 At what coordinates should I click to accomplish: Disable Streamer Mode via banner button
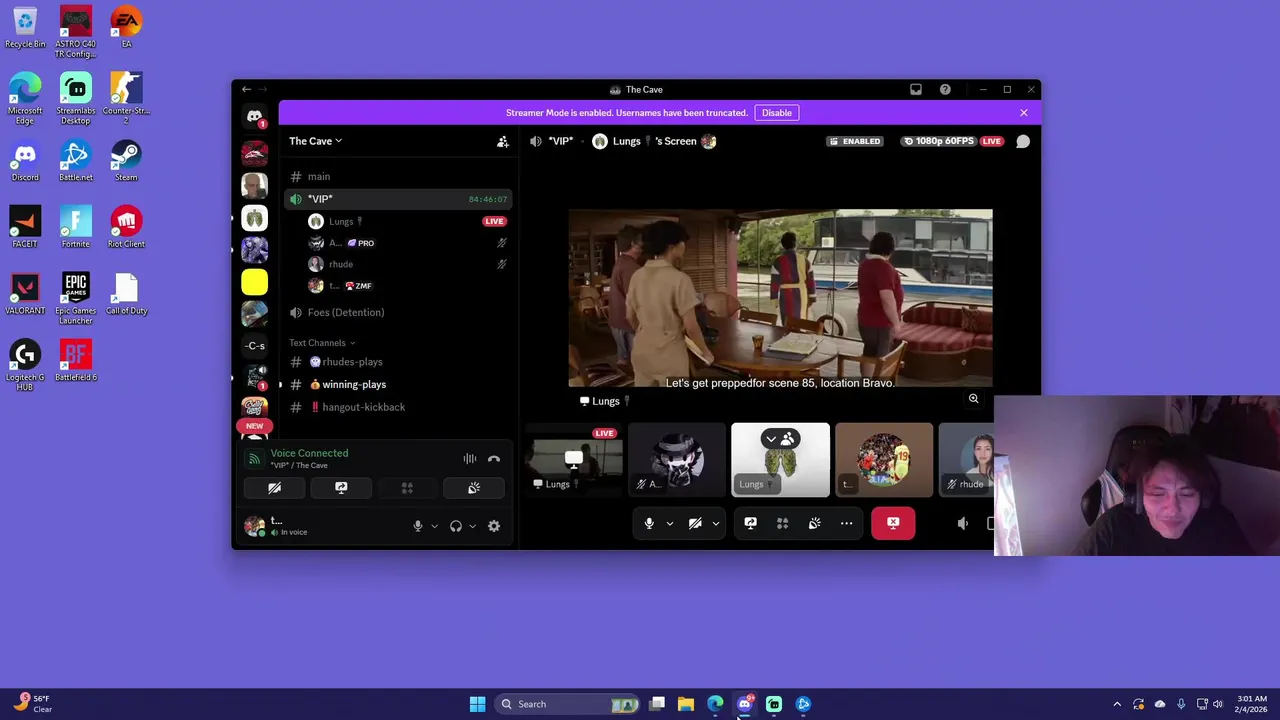[777, 113]
